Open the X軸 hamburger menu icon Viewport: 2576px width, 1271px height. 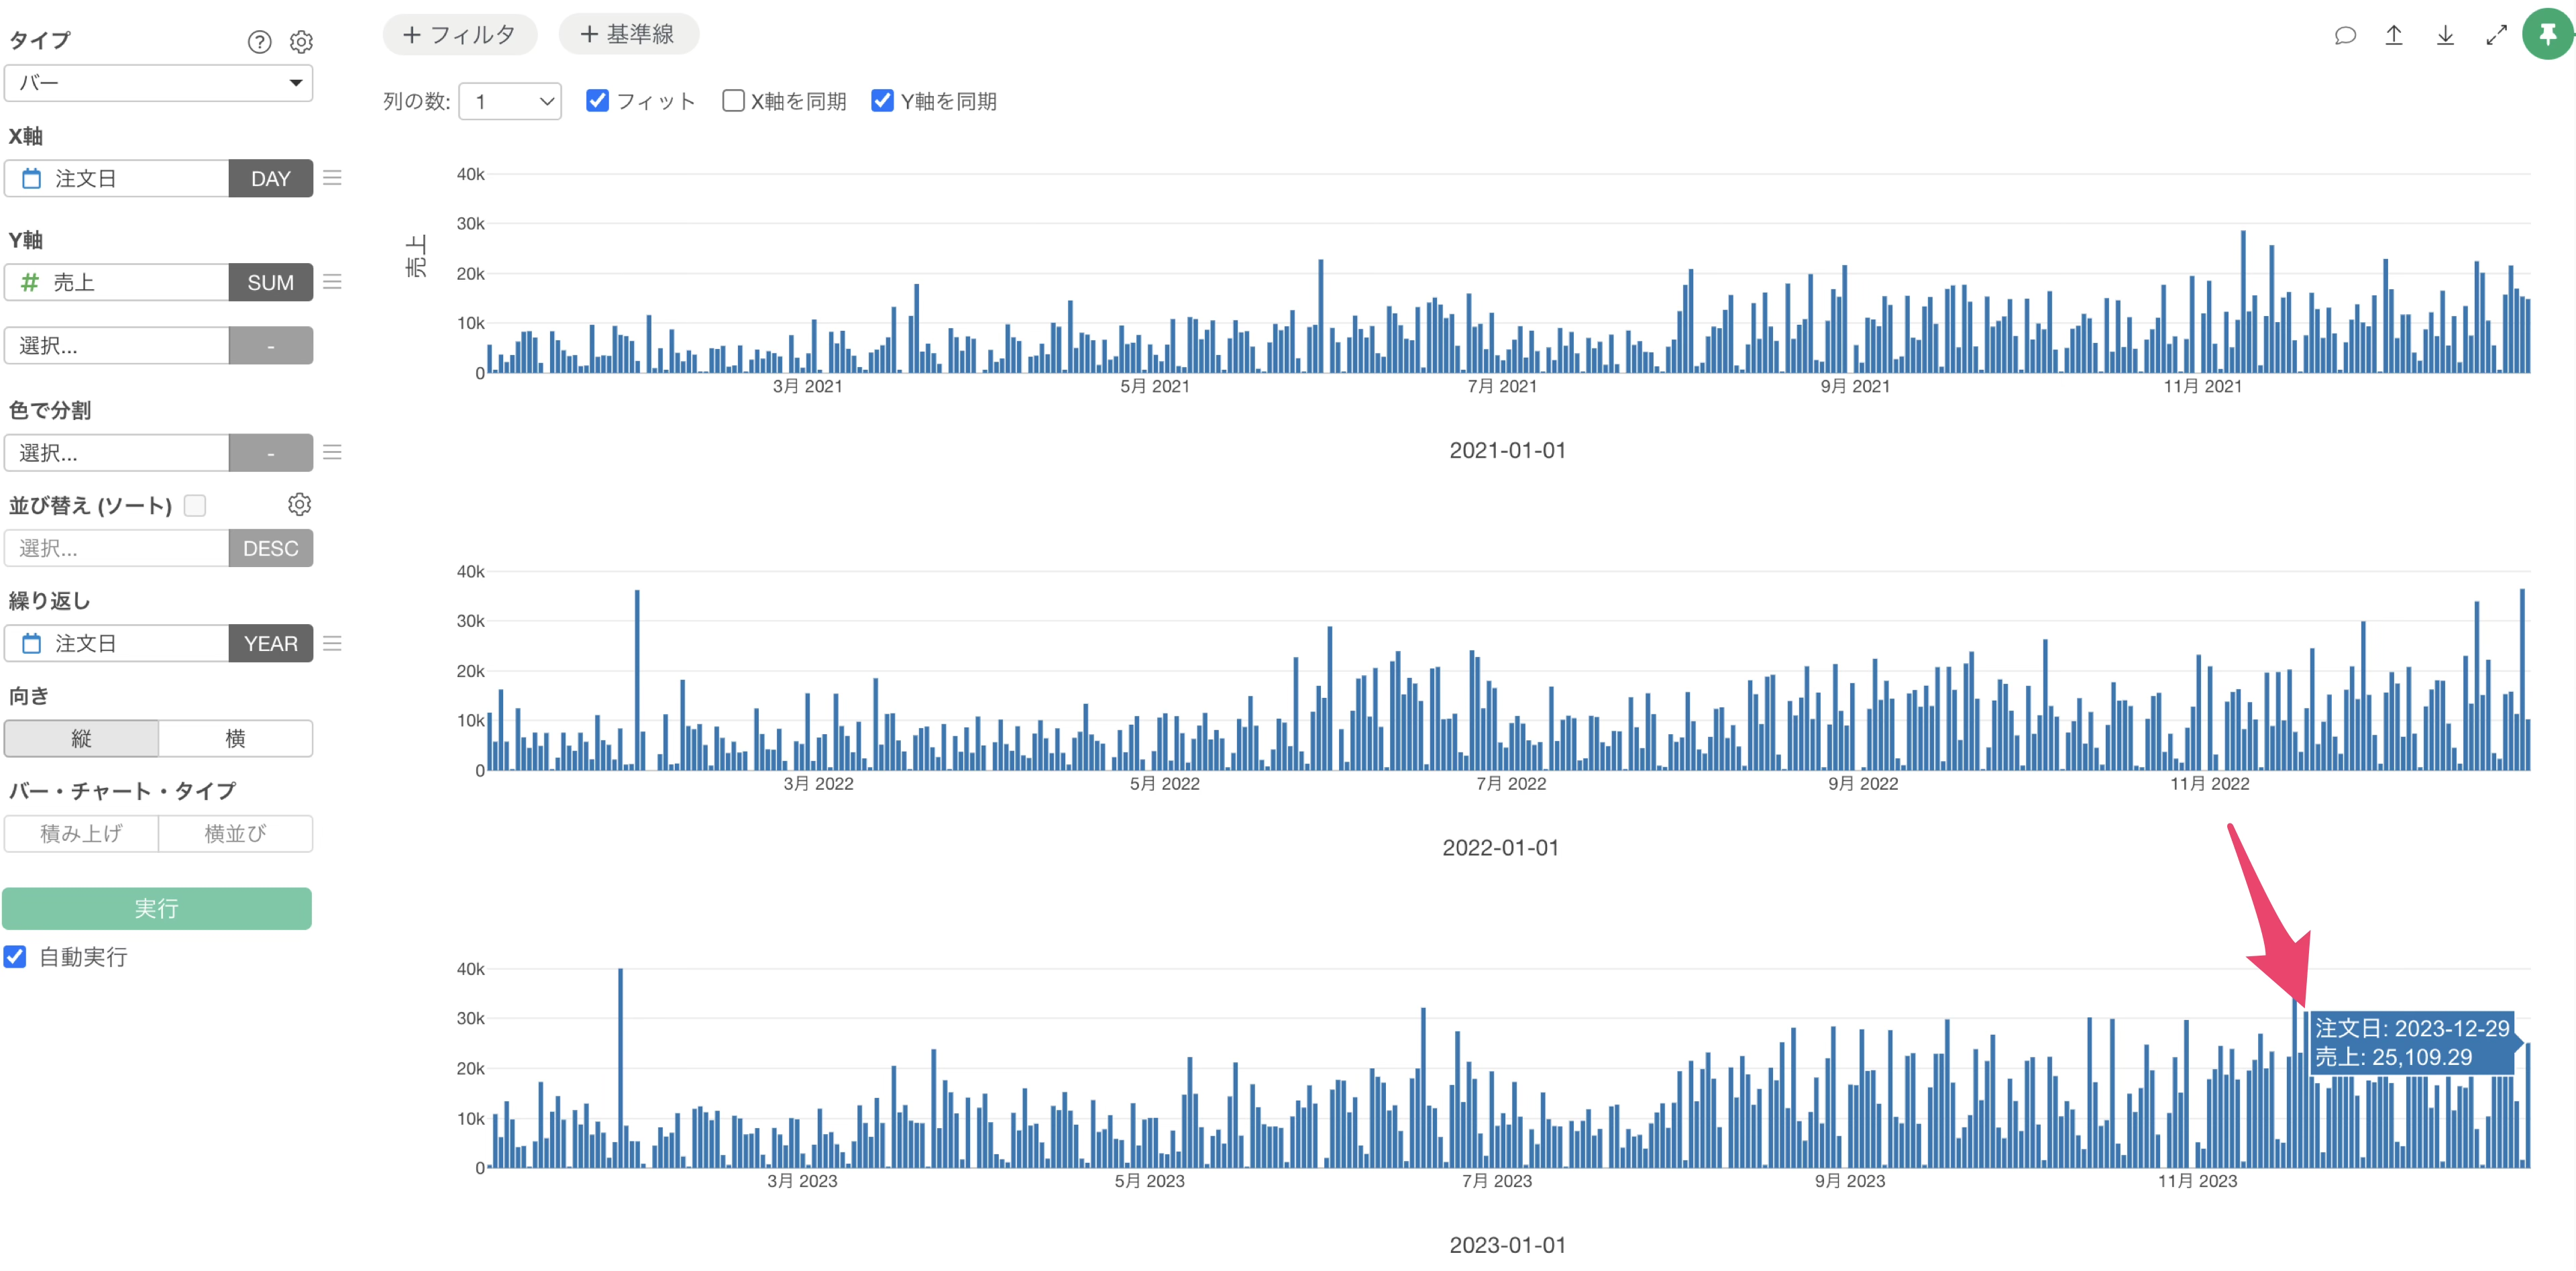333,178
